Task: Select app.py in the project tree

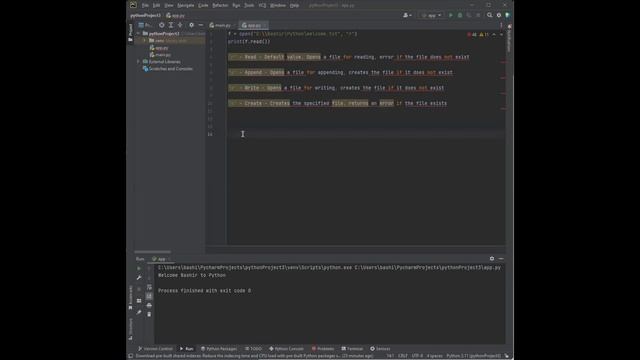Action: pos(159,48)
